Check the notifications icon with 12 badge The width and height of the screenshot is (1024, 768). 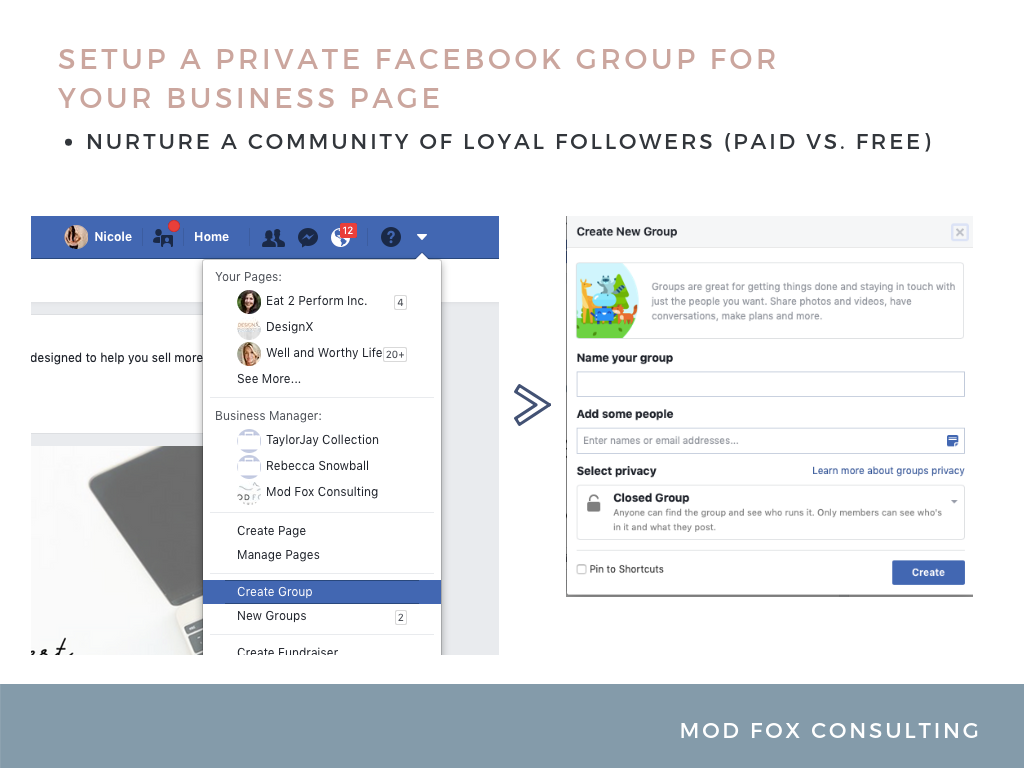click(342, 237)
